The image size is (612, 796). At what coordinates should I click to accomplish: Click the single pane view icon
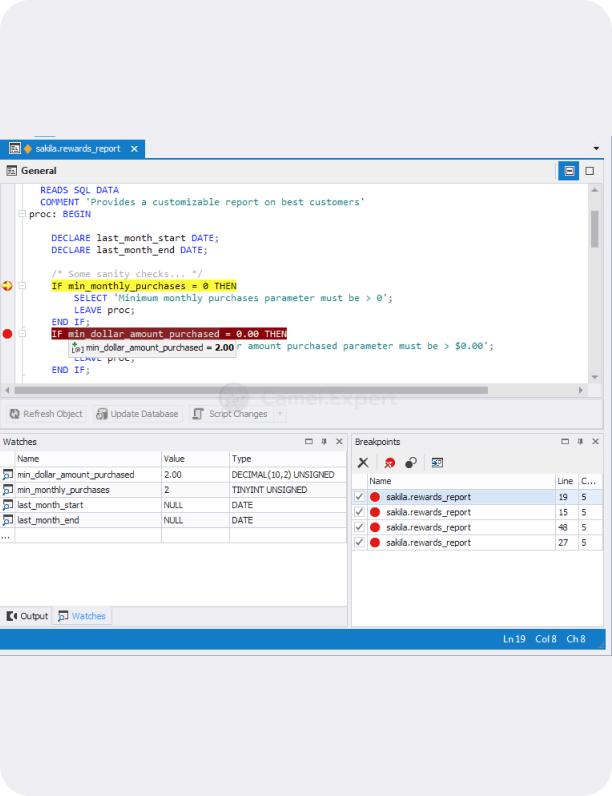[589, 171]
